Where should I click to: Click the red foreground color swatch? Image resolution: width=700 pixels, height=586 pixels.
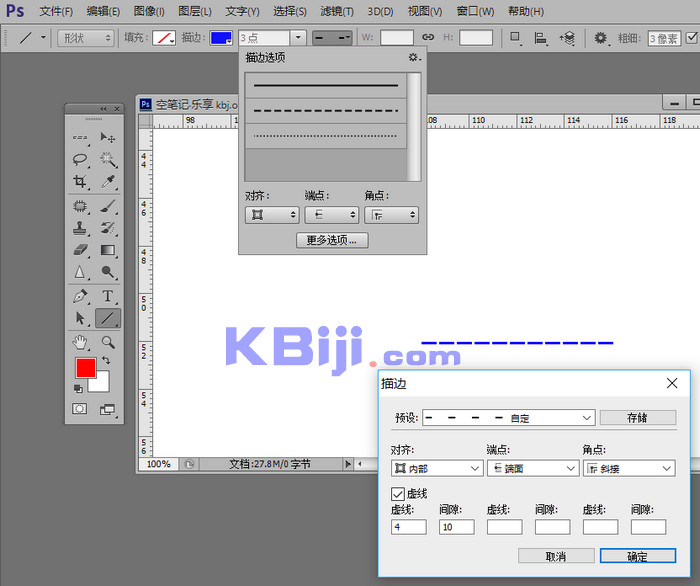pos(86,367)
